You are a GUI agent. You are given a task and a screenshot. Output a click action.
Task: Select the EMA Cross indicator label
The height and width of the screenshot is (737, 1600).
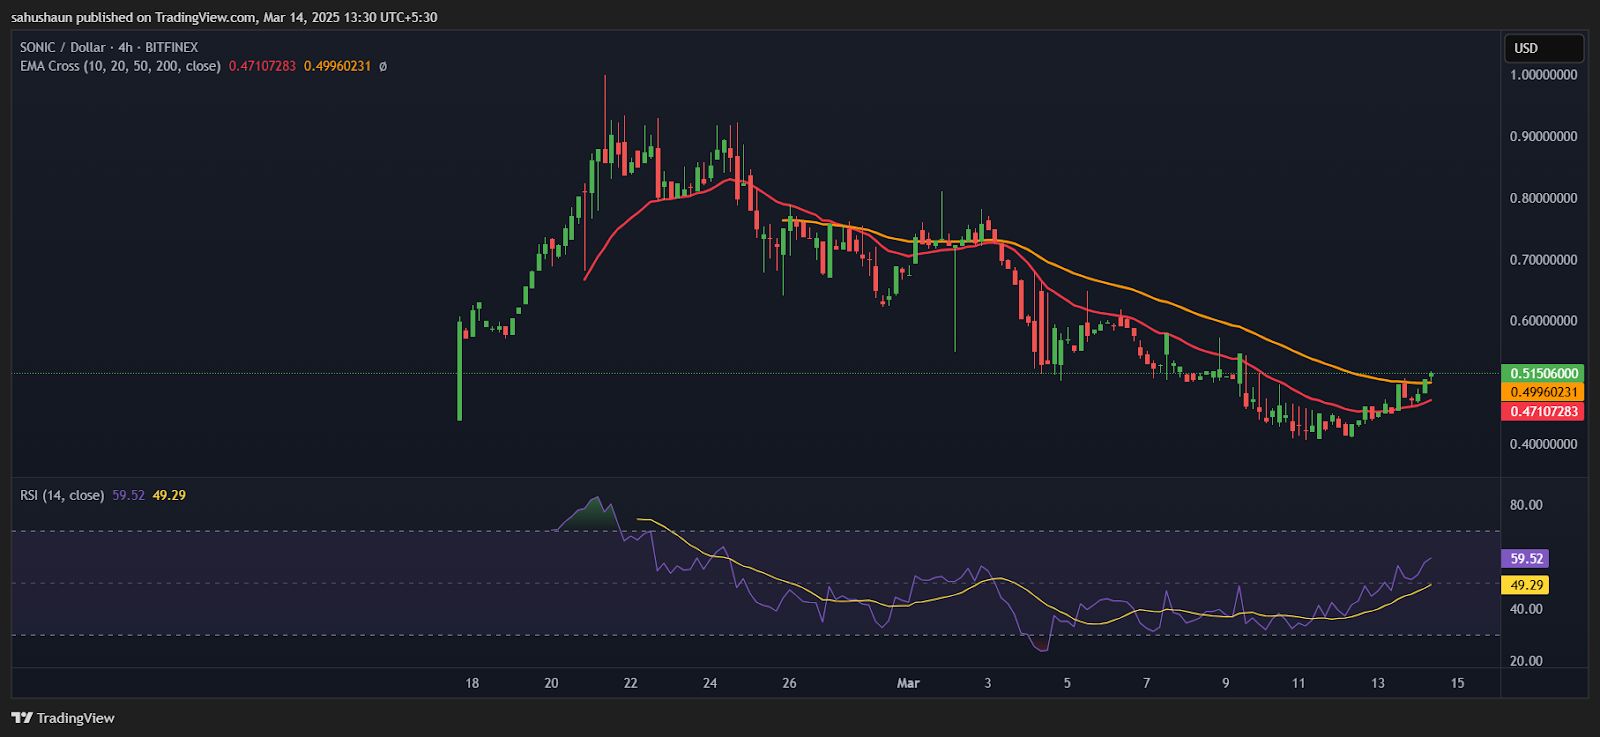(120, 66)
